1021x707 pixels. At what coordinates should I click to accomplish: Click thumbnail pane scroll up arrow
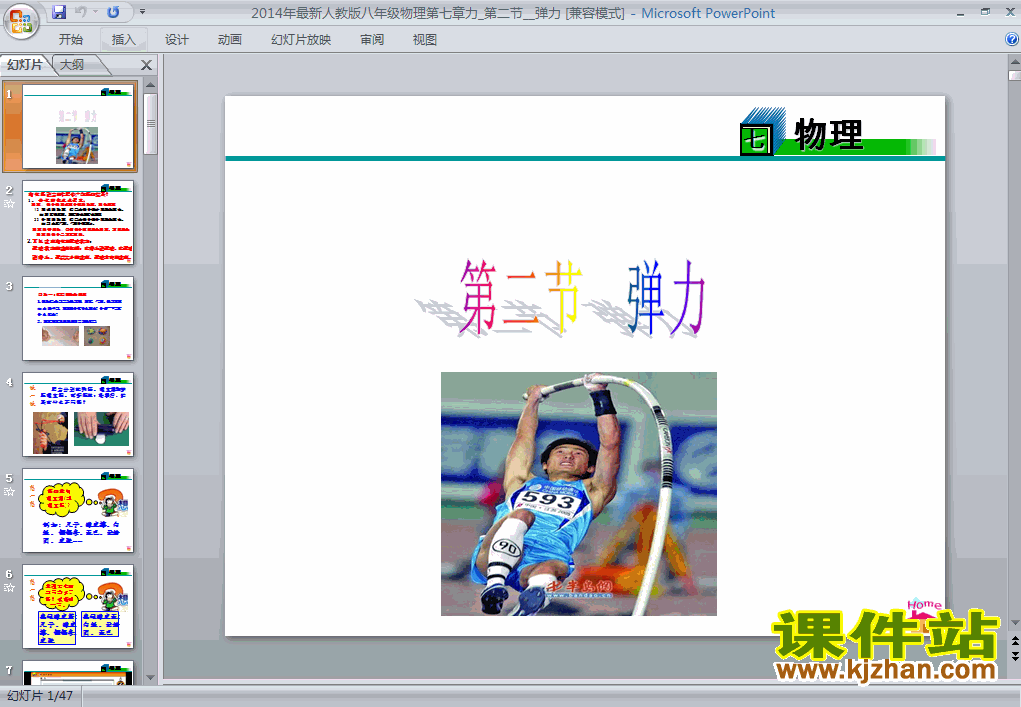[x=150, y=85]
